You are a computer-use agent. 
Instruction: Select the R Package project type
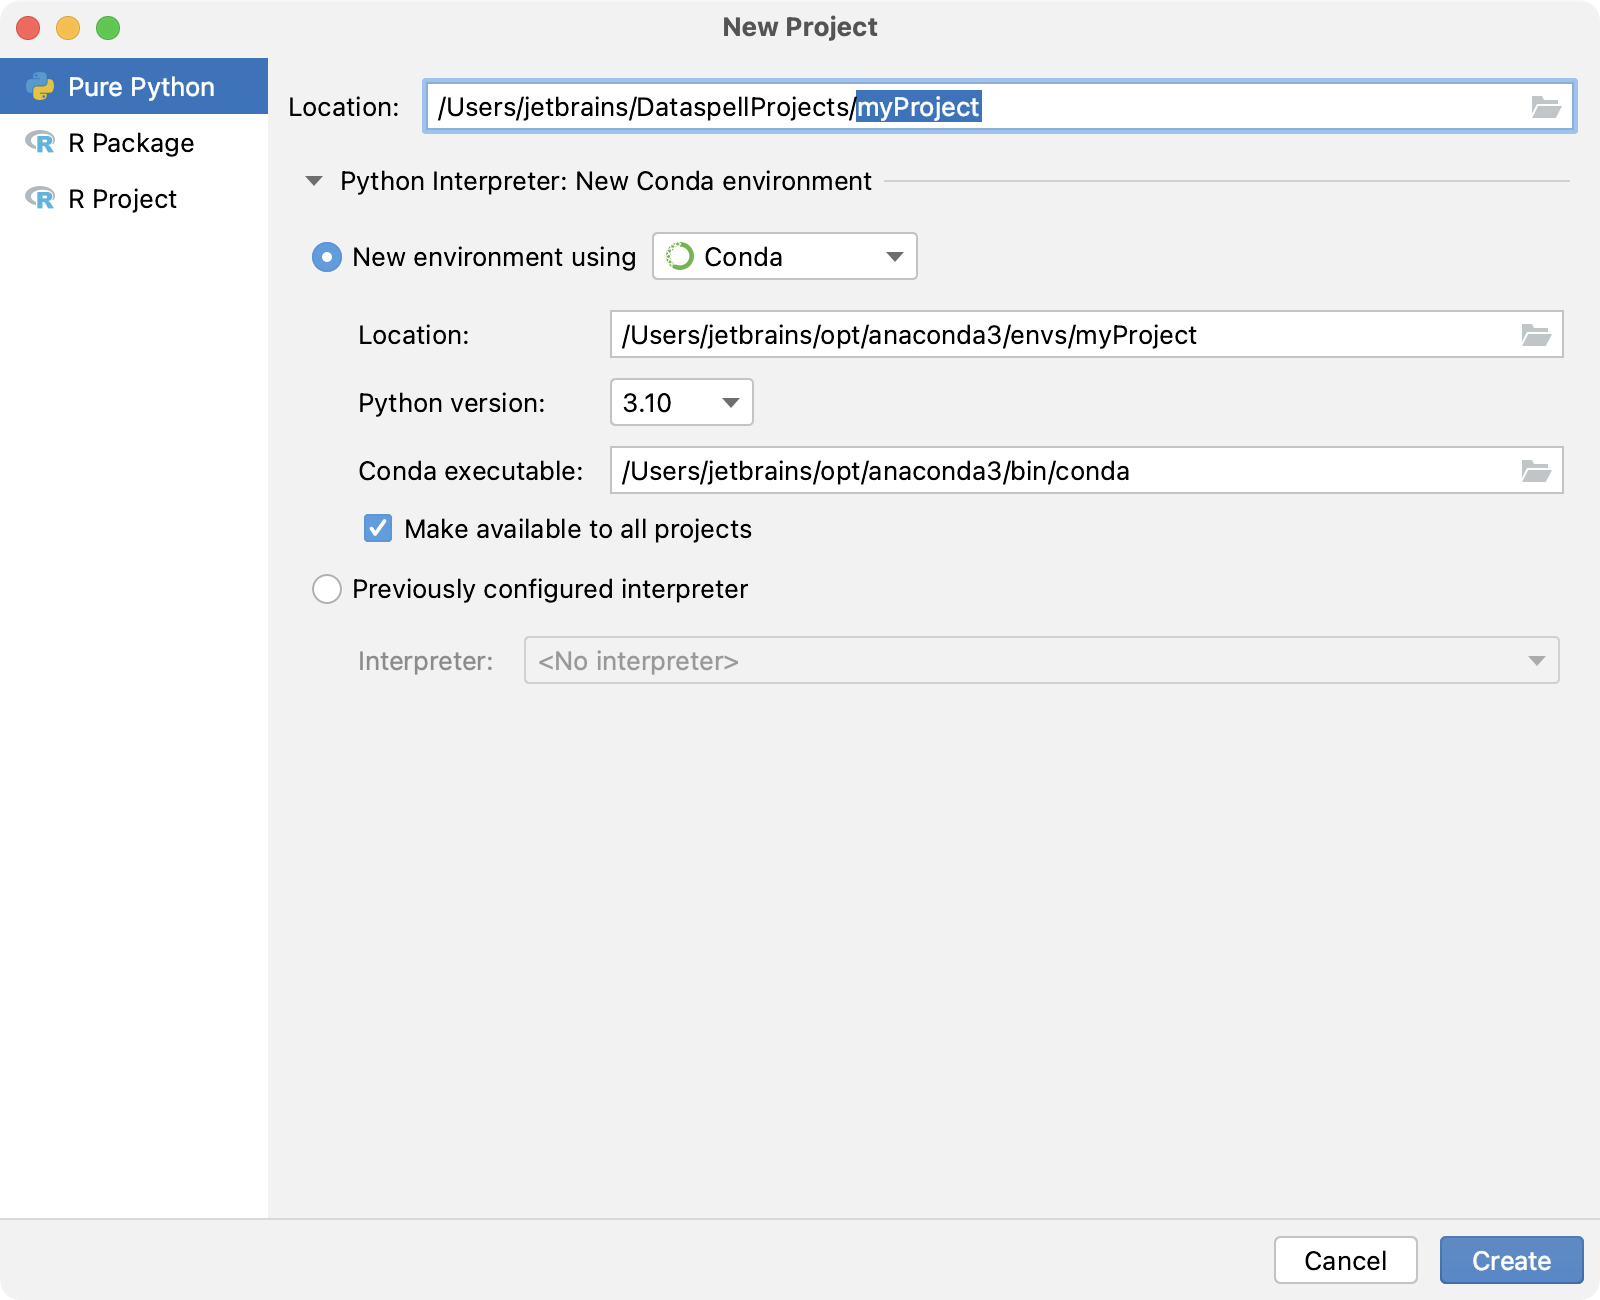click(134, 143)
